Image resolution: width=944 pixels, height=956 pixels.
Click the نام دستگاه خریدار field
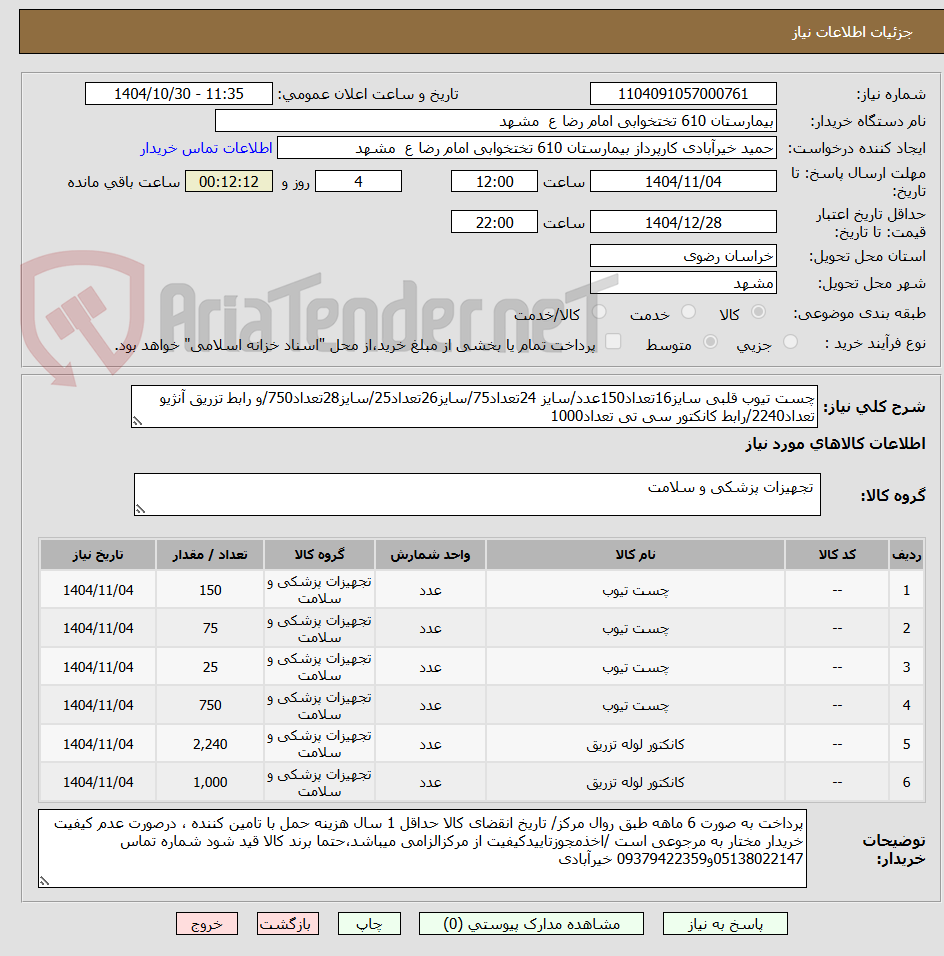pyautogui.click(x=496, y=121)
